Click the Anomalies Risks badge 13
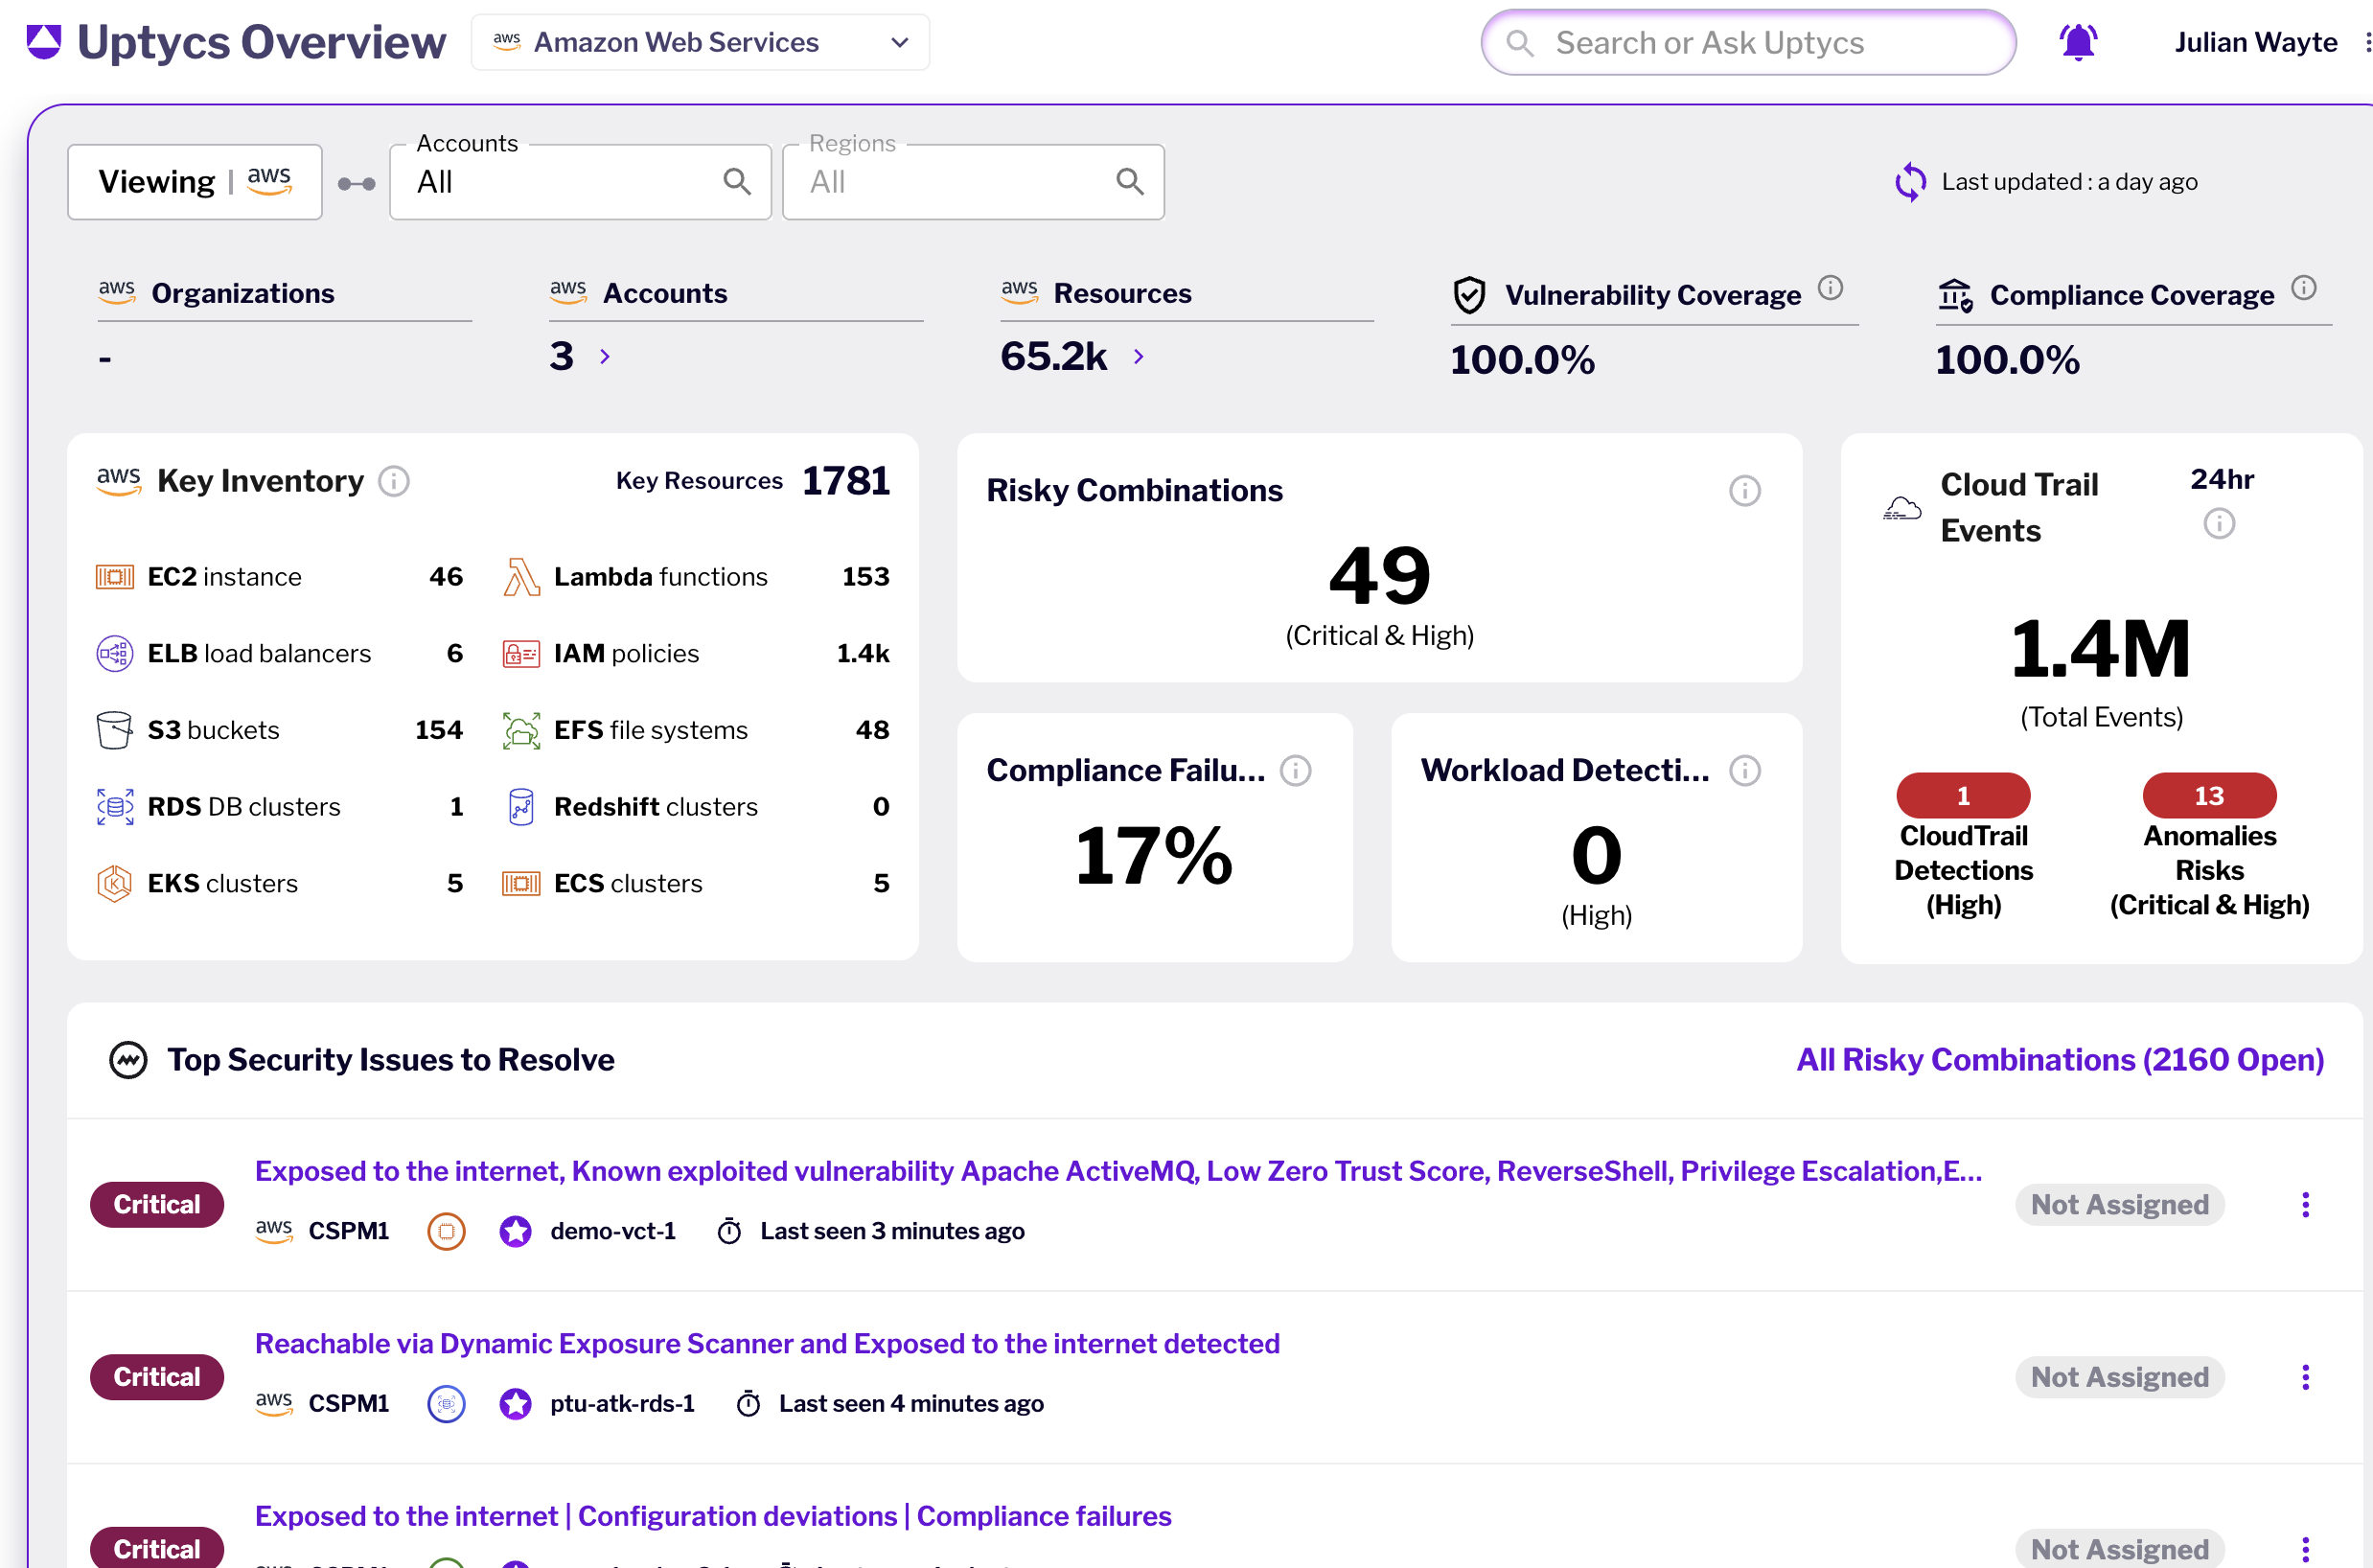The height and width of the screenshot is (1568, 2373). (x=2209, y=796)
